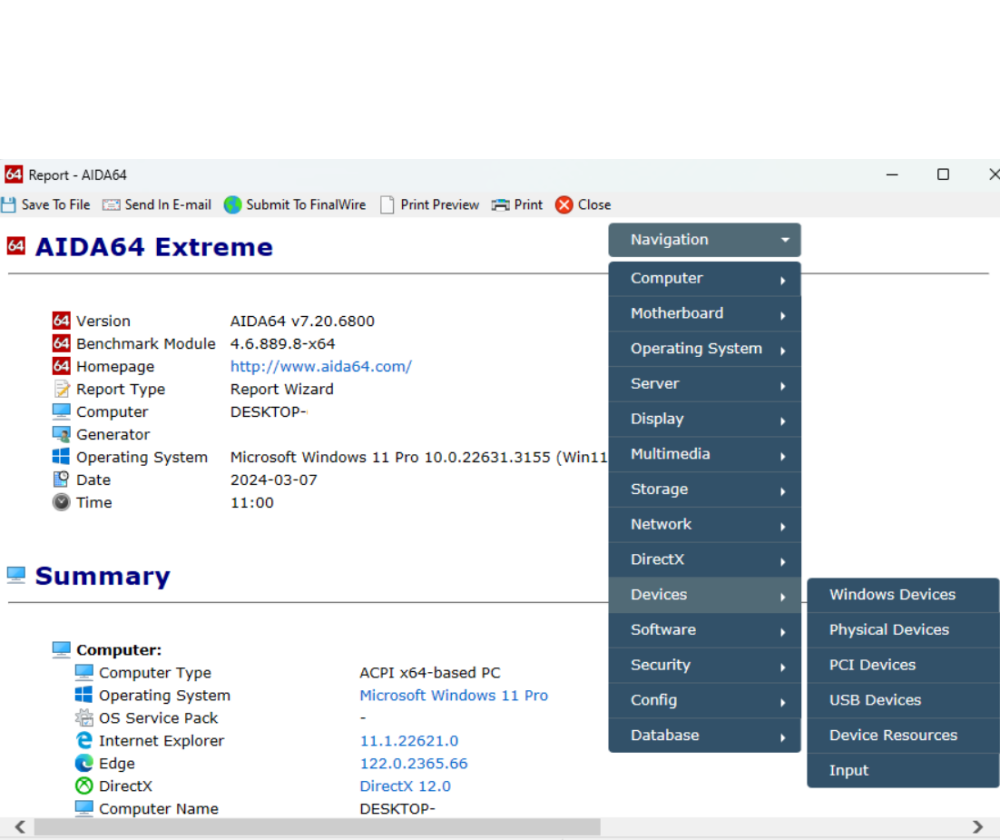
Task: Click the scrollbar right arrow
Action: click(977, 827)
